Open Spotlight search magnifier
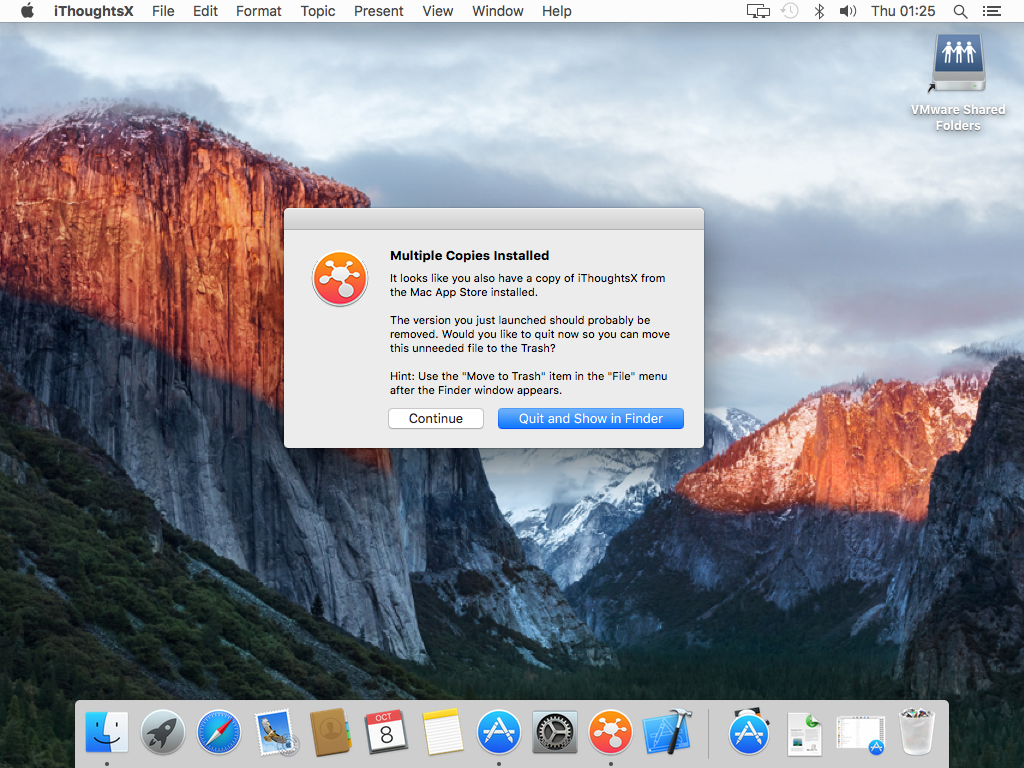Viewport: 1024px width, 768px height. click(960, 11)
